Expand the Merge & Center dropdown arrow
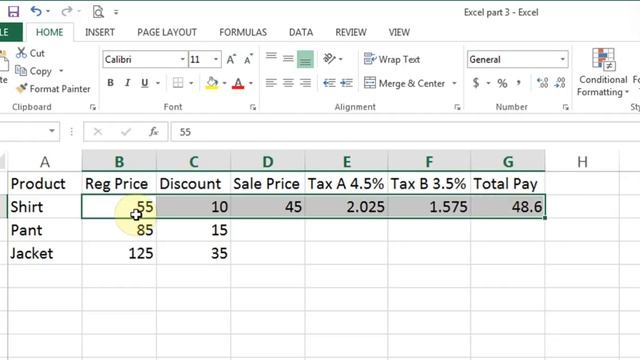 point(454,83)
